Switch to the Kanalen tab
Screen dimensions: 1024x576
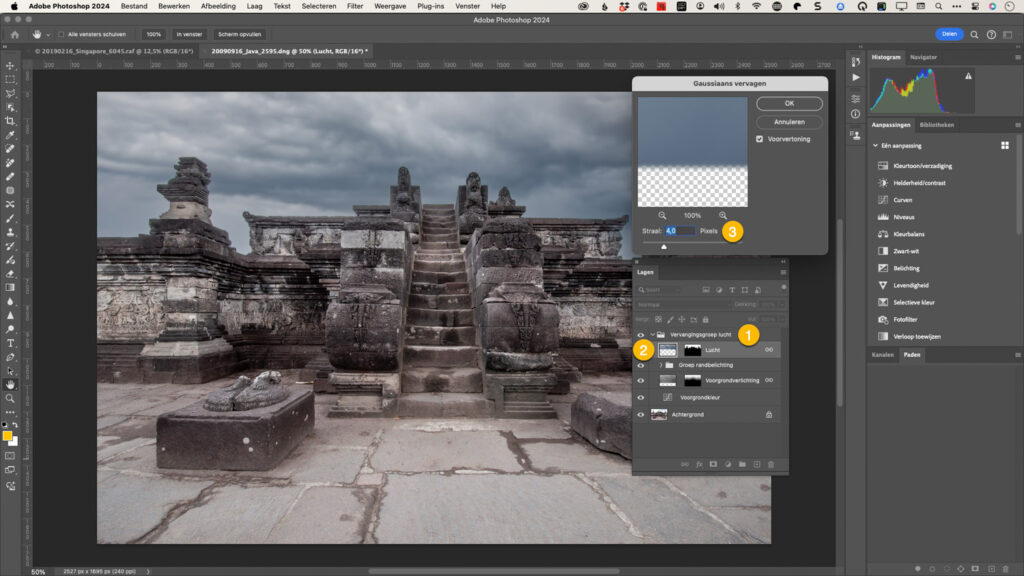coord(882,355)
